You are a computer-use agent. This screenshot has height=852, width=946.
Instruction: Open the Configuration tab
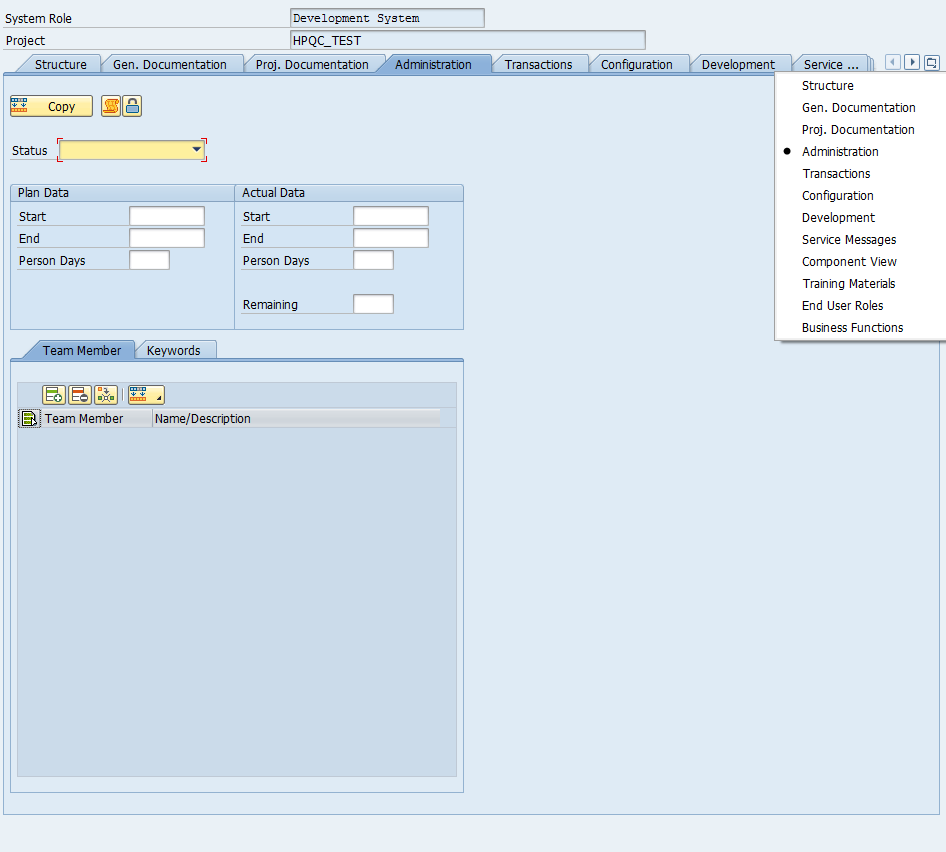pos(636,65)
